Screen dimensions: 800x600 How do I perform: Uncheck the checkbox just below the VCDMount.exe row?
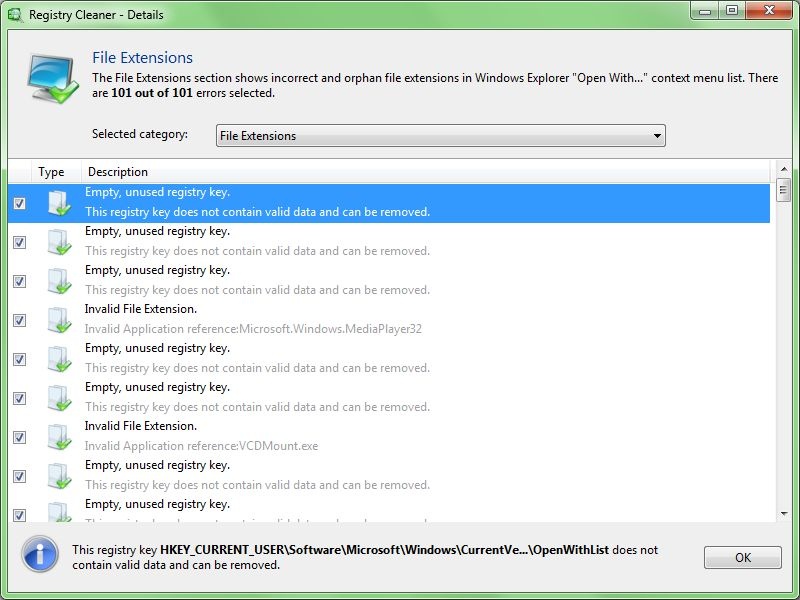click(x=19, y=476)
